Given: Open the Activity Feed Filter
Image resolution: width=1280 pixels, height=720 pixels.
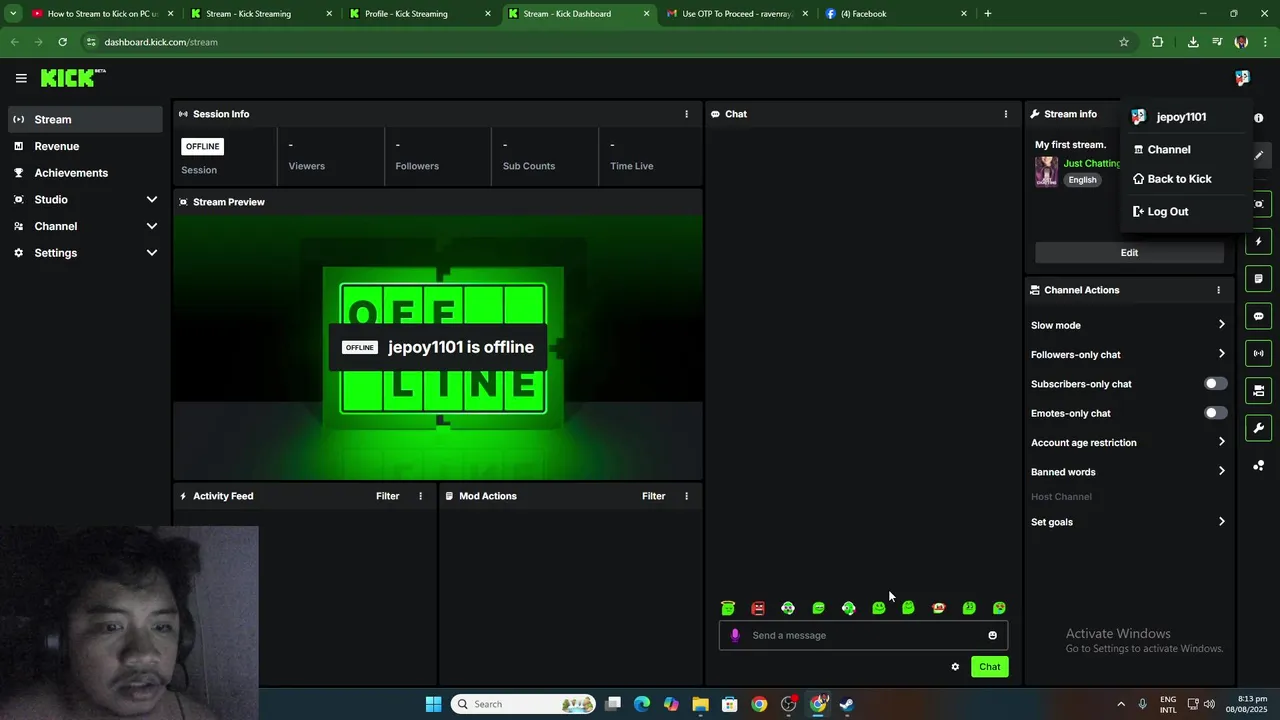Looking at the screenshot, I should (x=387, y=496).
